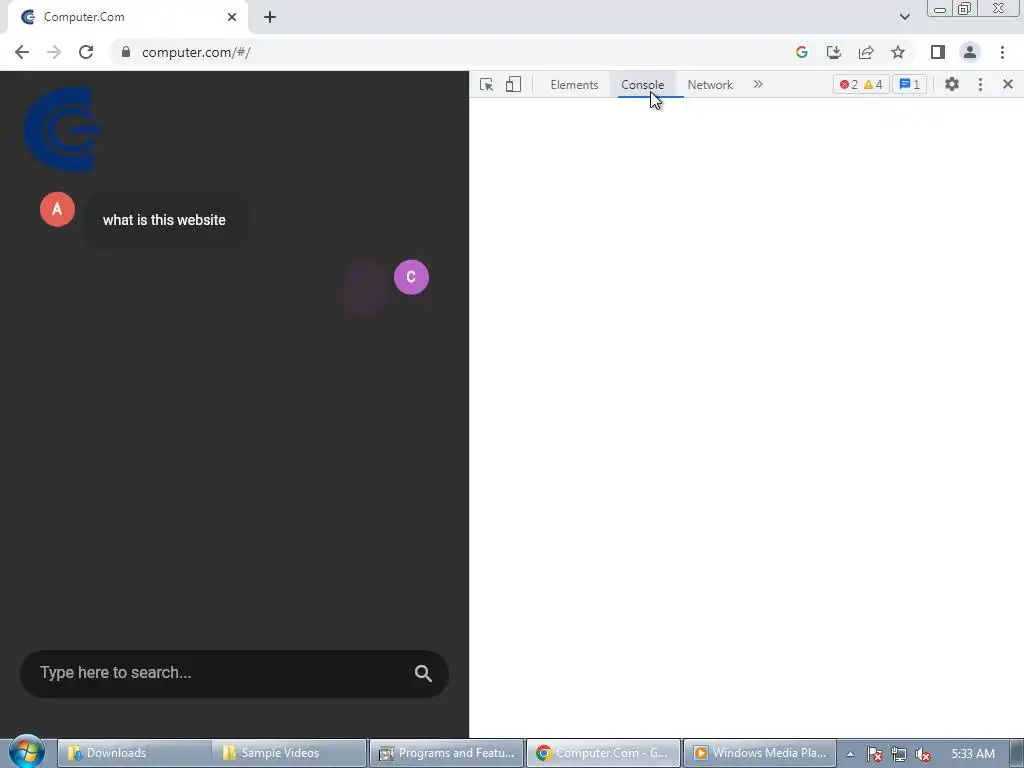Viewport: 1024px width, 768px height.
Task: Open the Chrome profile avatar
Action: click(970, 52)
